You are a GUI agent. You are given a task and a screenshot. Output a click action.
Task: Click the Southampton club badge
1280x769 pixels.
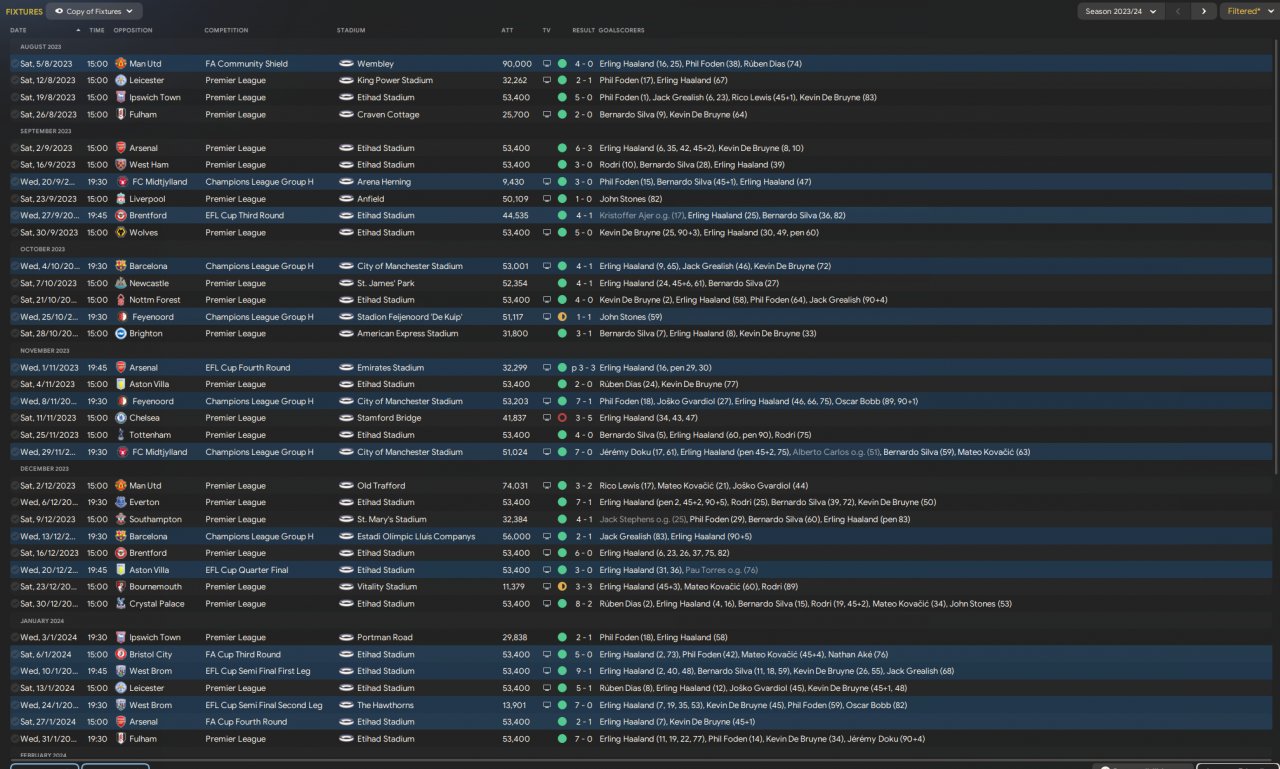click(121, 520)
